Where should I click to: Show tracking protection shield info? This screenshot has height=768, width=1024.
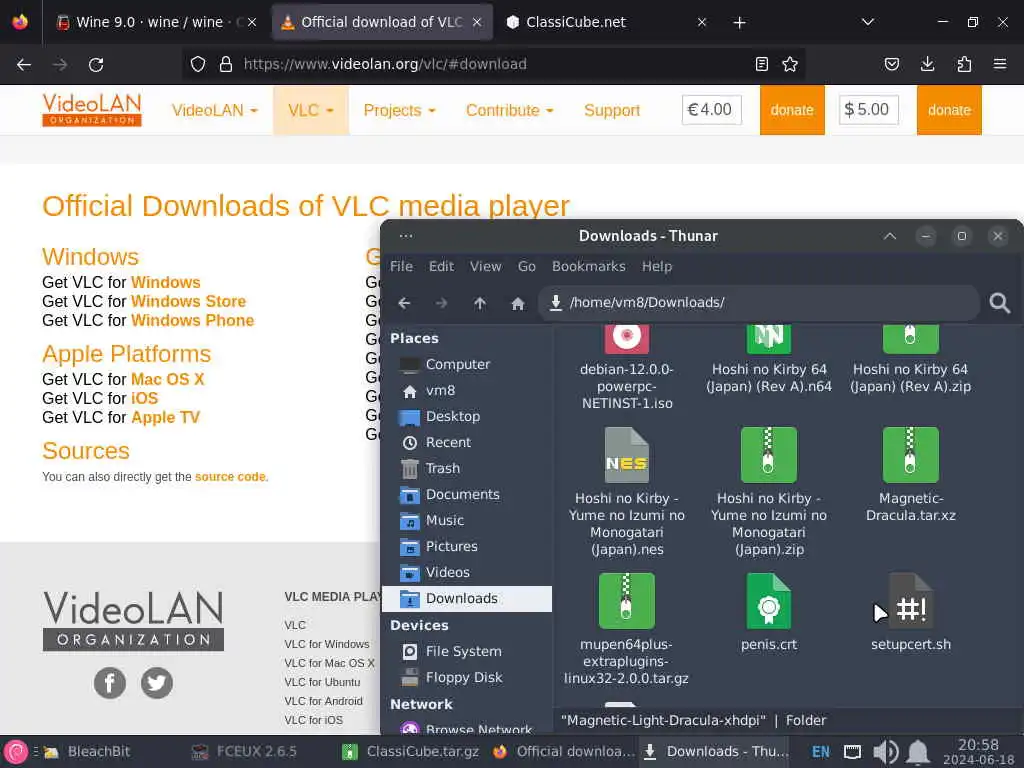point(198,64)
